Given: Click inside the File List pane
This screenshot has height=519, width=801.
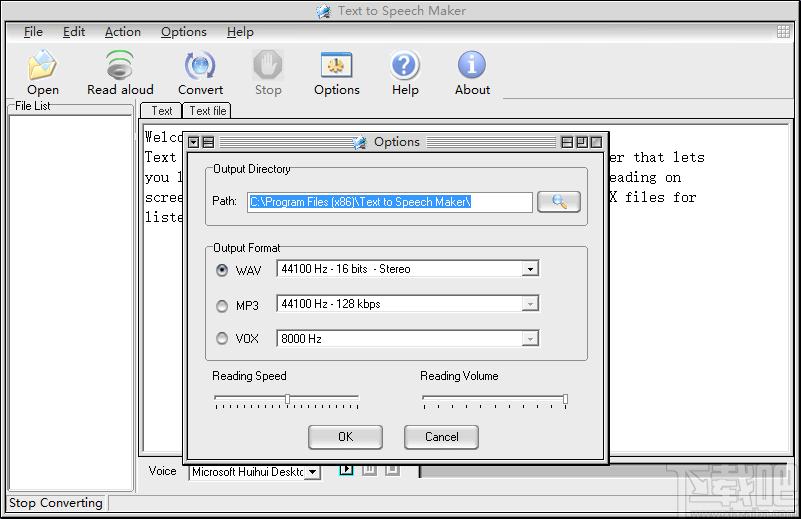Looking at the screenshot, I should point(71,301).
